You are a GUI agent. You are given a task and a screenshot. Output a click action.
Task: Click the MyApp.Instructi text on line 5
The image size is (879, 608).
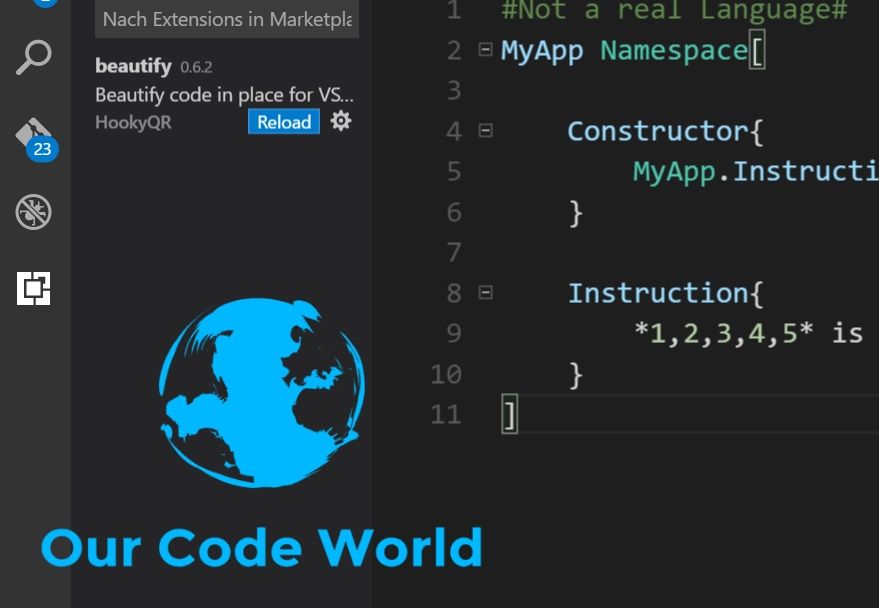(x=756, y=171)
